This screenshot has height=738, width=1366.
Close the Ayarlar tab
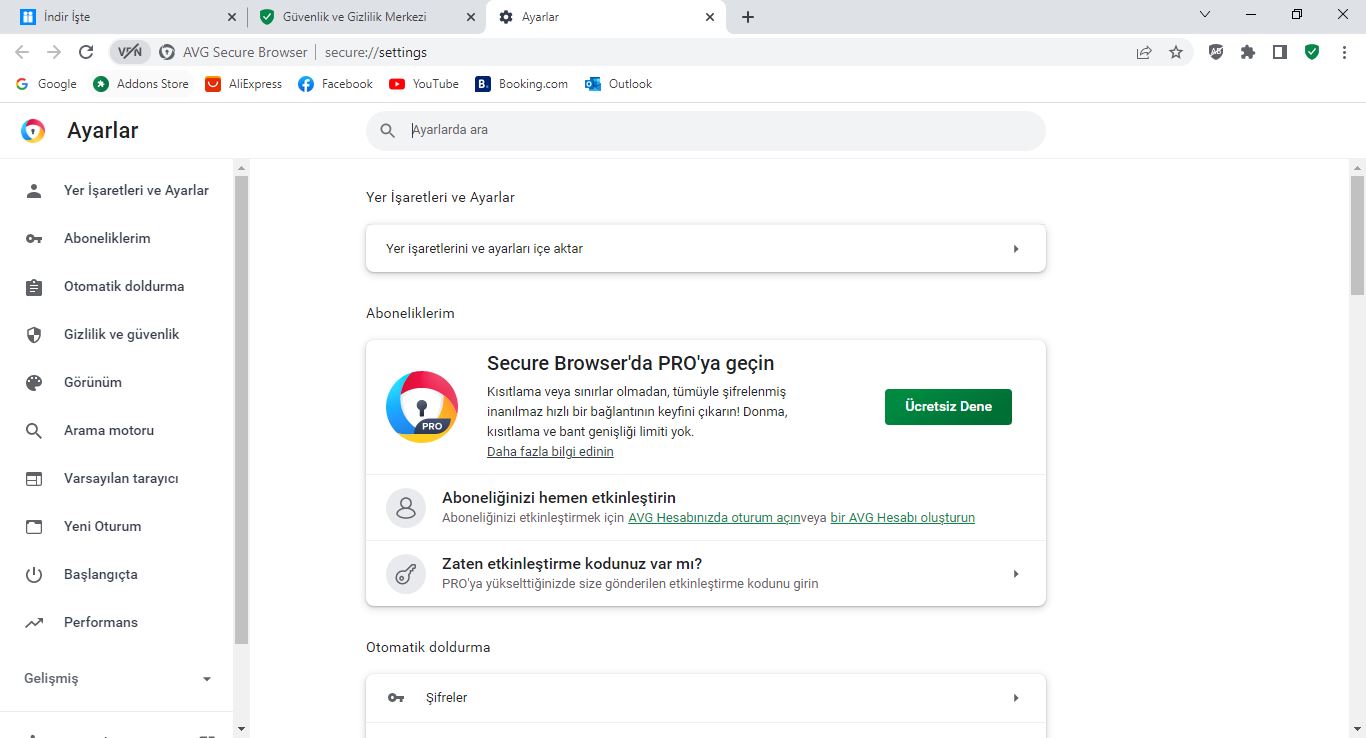pyautogui.click(x=710, y=17)
